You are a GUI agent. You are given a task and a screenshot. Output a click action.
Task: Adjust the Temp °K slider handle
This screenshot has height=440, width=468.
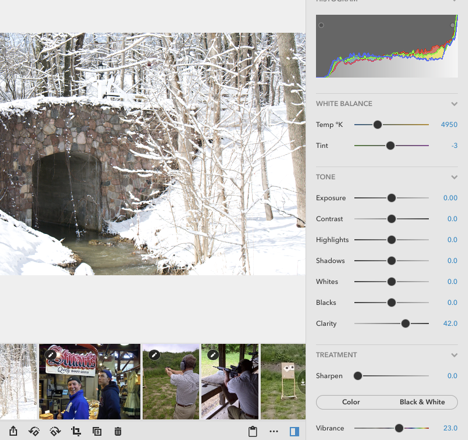377,125
